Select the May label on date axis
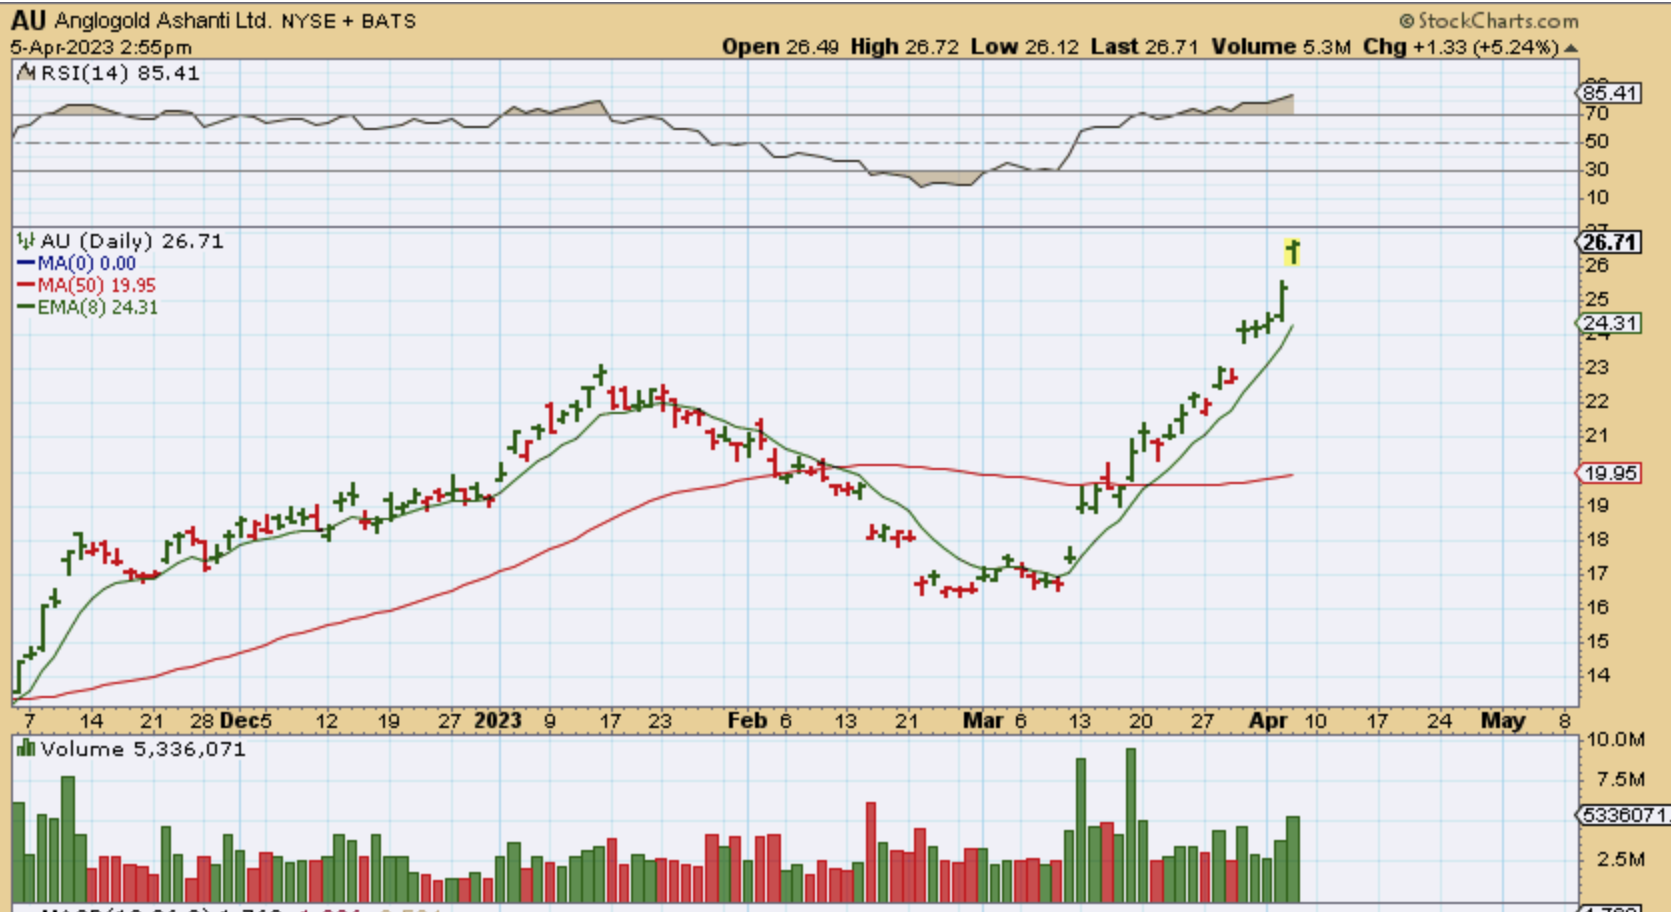 (x=1503, y=720)
